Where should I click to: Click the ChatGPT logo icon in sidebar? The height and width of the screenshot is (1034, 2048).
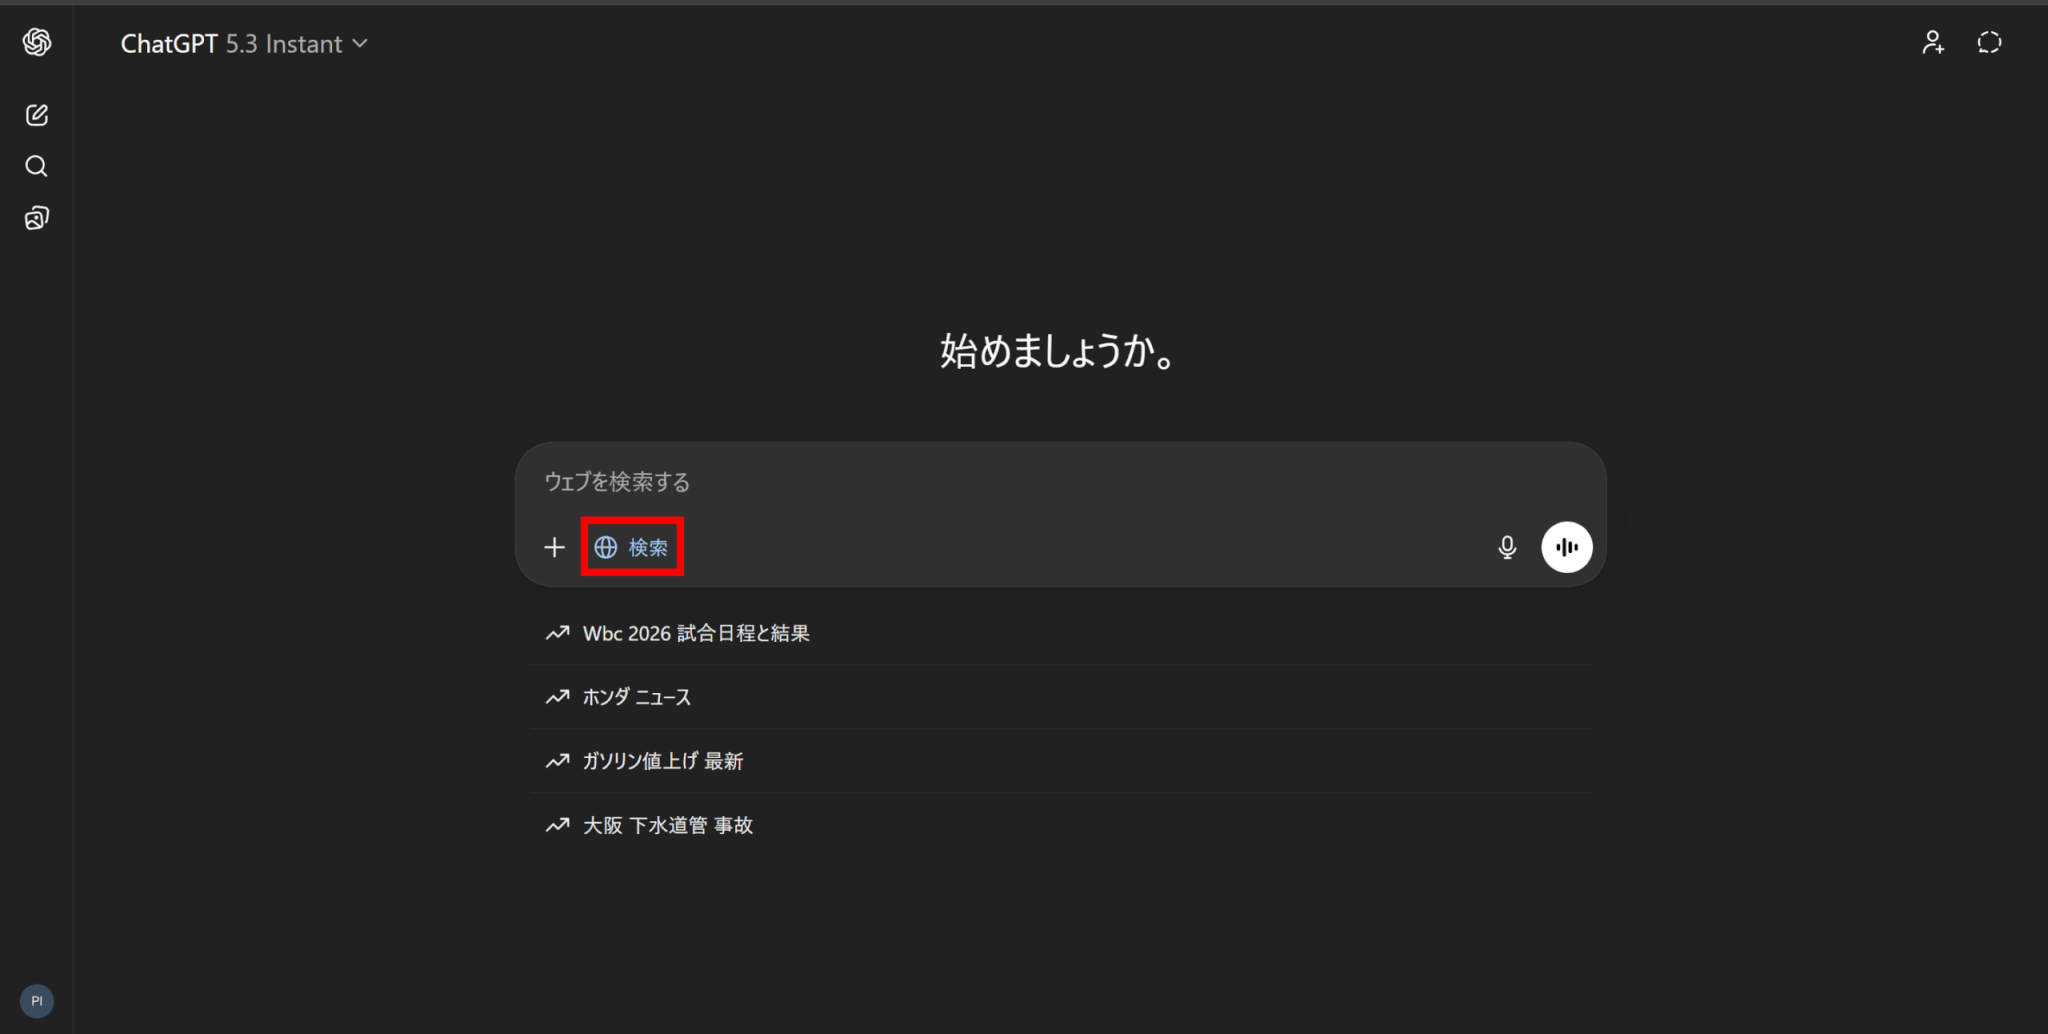click(x=37, y=42)
